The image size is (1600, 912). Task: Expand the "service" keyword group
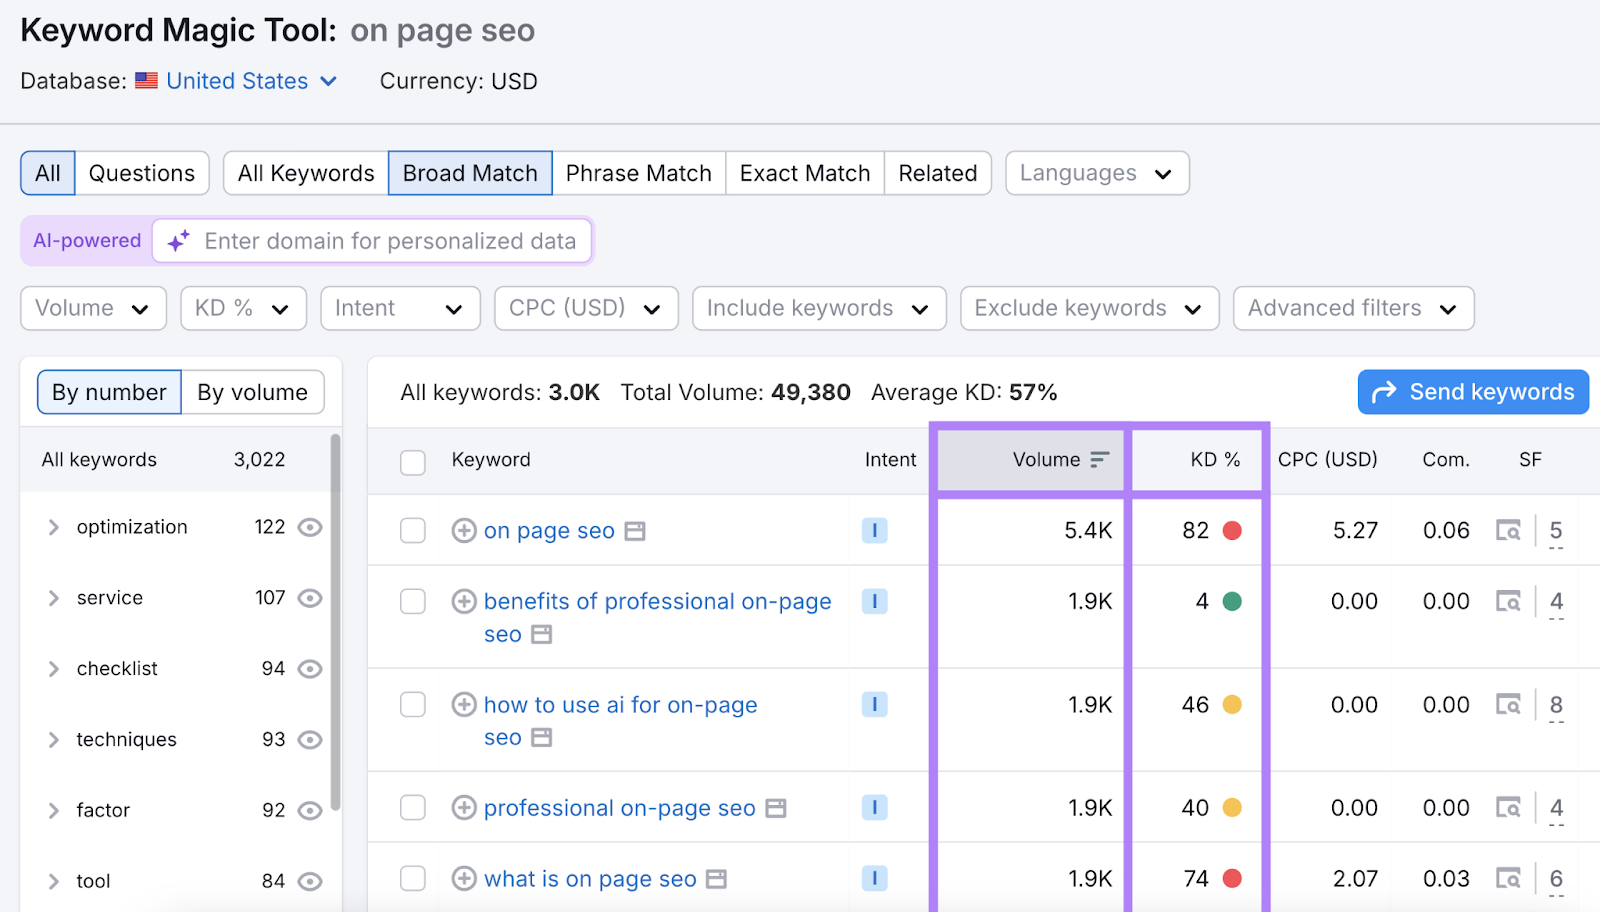tap(53, 598)
